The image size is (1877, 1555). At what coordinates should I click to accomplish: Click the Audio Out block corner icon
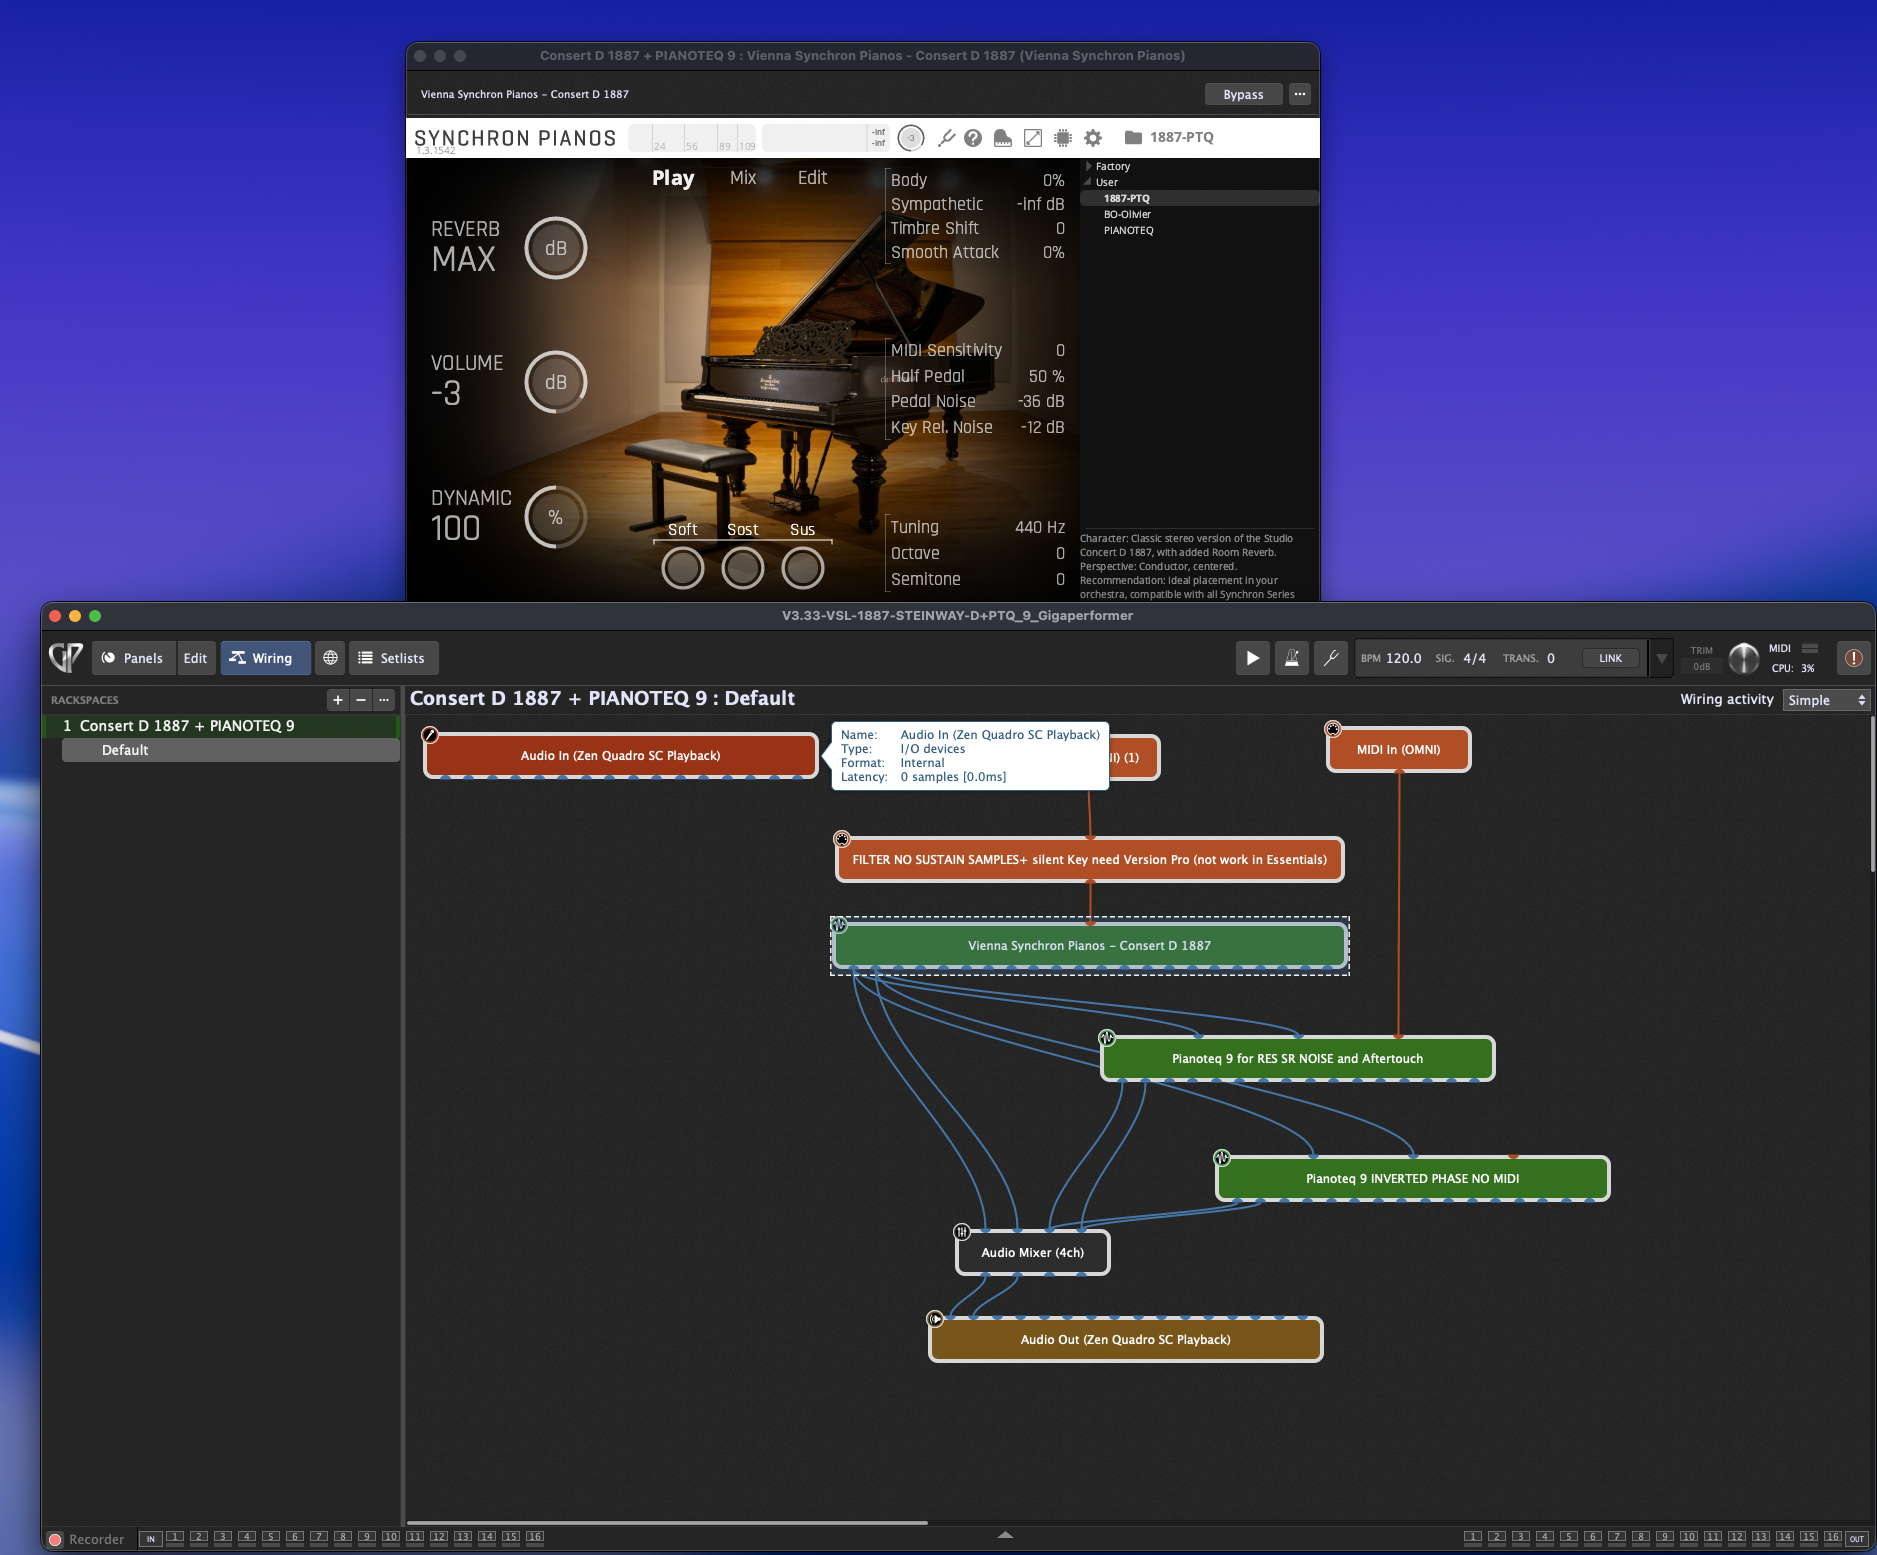(x=935, y=1319)
